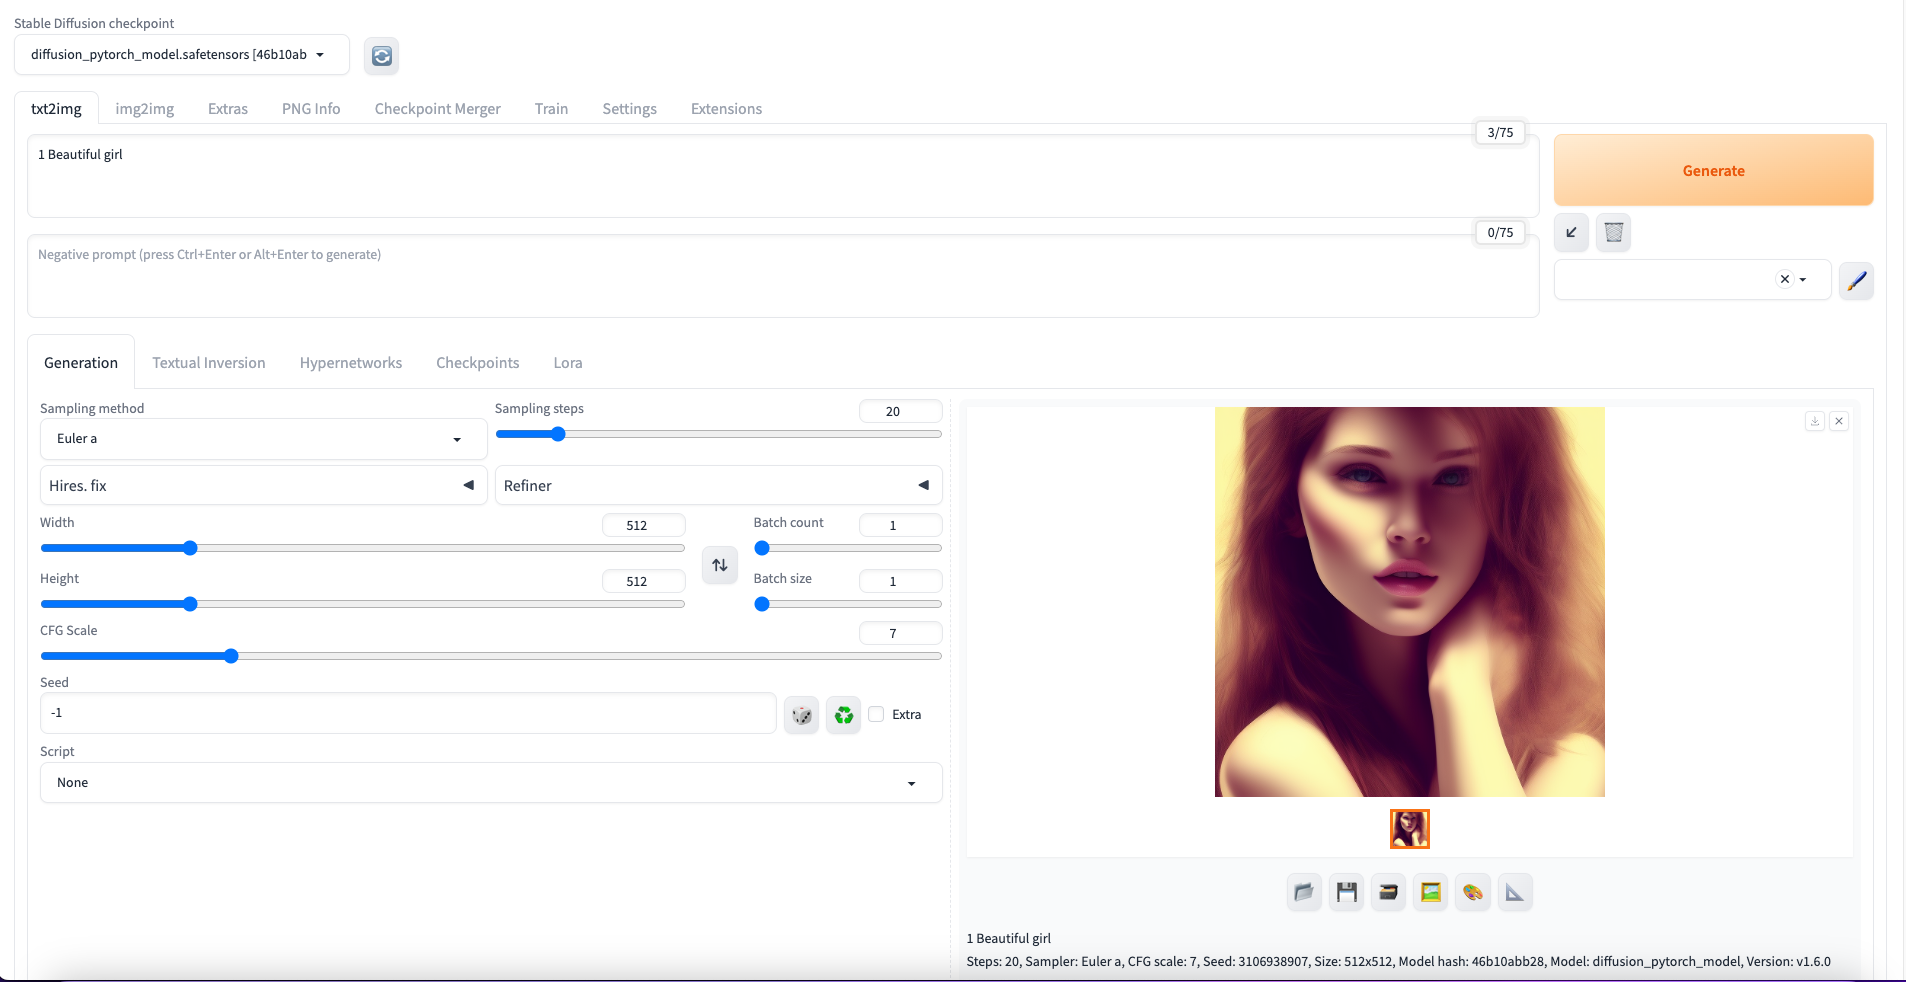
Task: Click the Negative prompt text box
Action: click(783, 276)
